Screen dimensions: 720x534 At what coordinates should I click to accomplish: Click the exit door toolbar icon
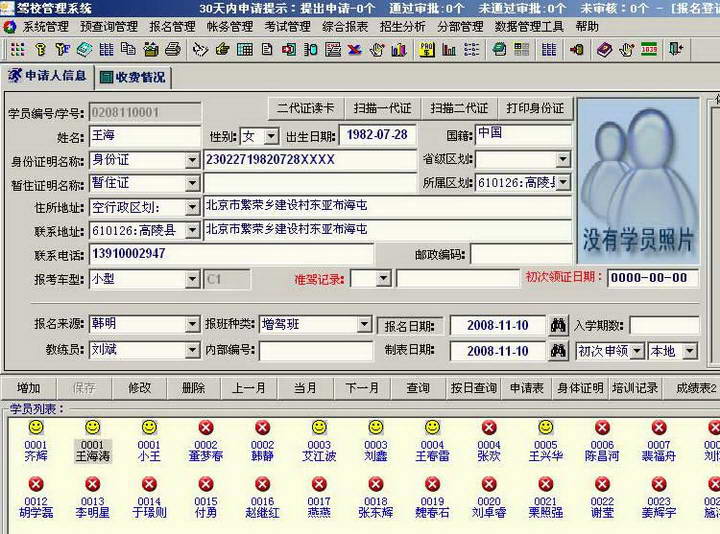pyautogui.click(x=676, y=49)
